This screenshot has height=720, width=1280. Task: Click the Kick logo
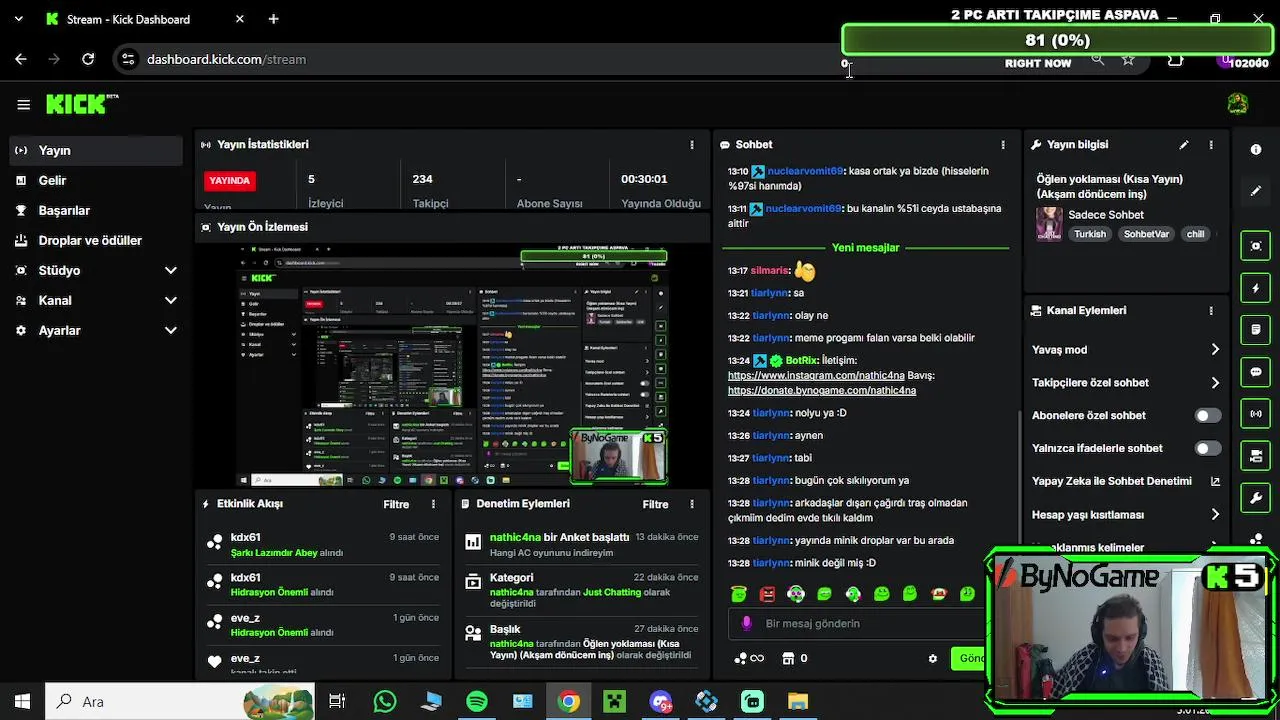[x=82, y=104]
